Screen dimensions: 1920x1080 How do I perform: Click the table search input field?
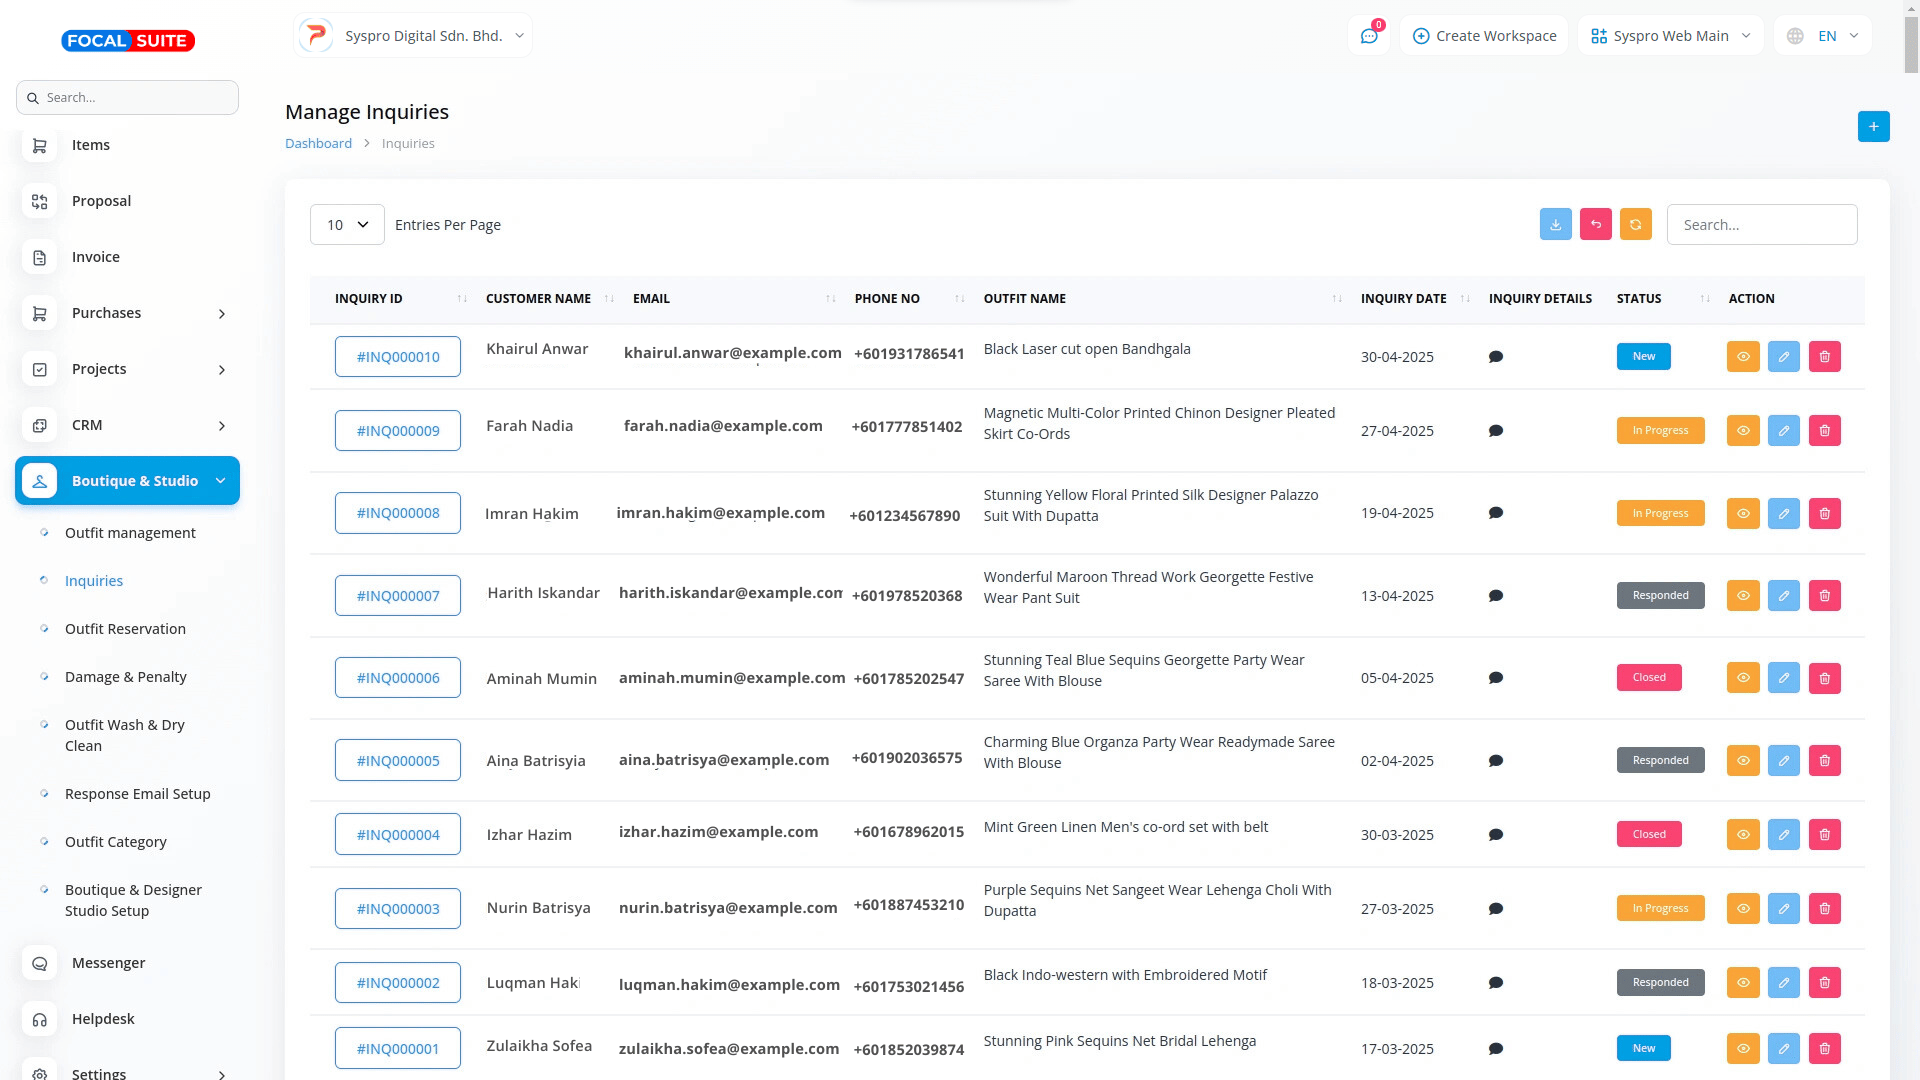click(x=1761, y=225)
